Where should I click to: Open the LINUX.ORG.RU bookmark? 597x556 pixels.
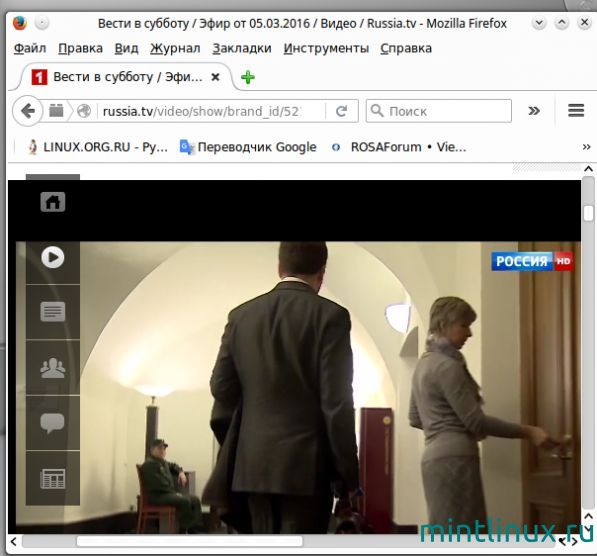pos(98,147)
